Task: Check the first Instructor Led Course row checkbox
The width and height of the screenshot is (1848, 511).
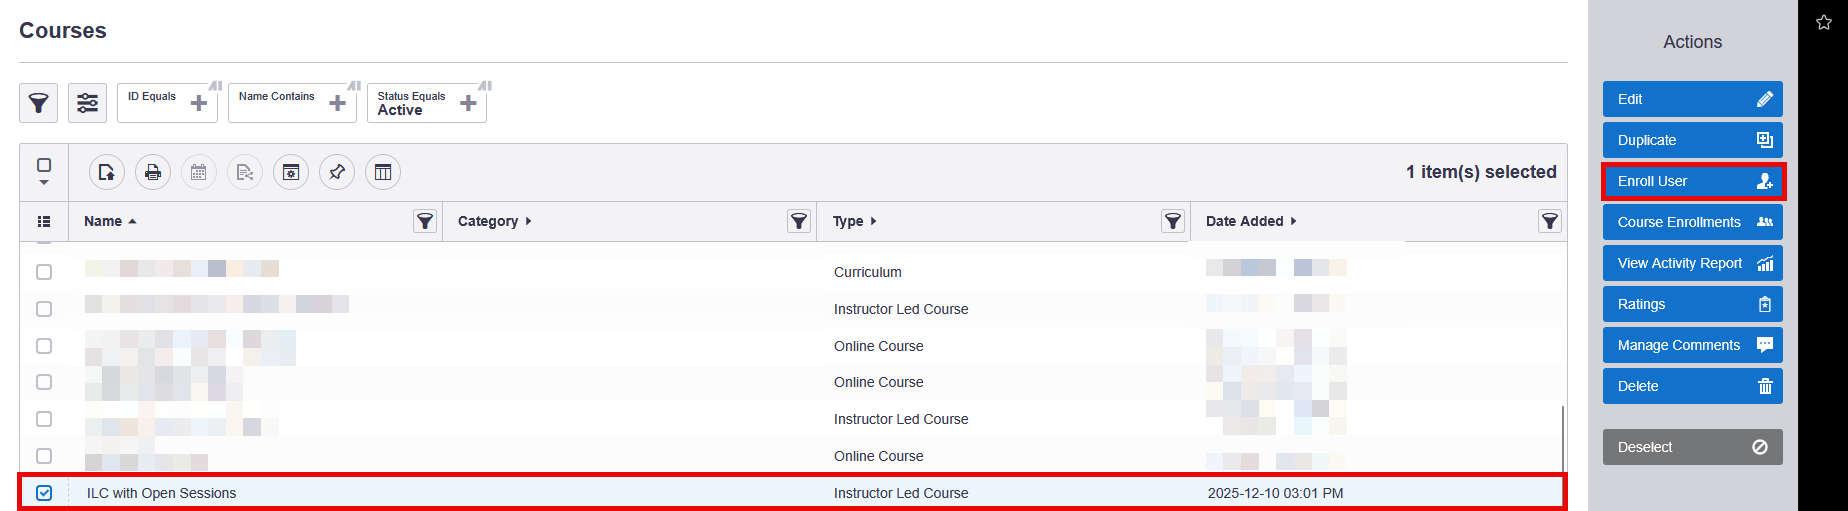Action: click(x=44, y=309)
